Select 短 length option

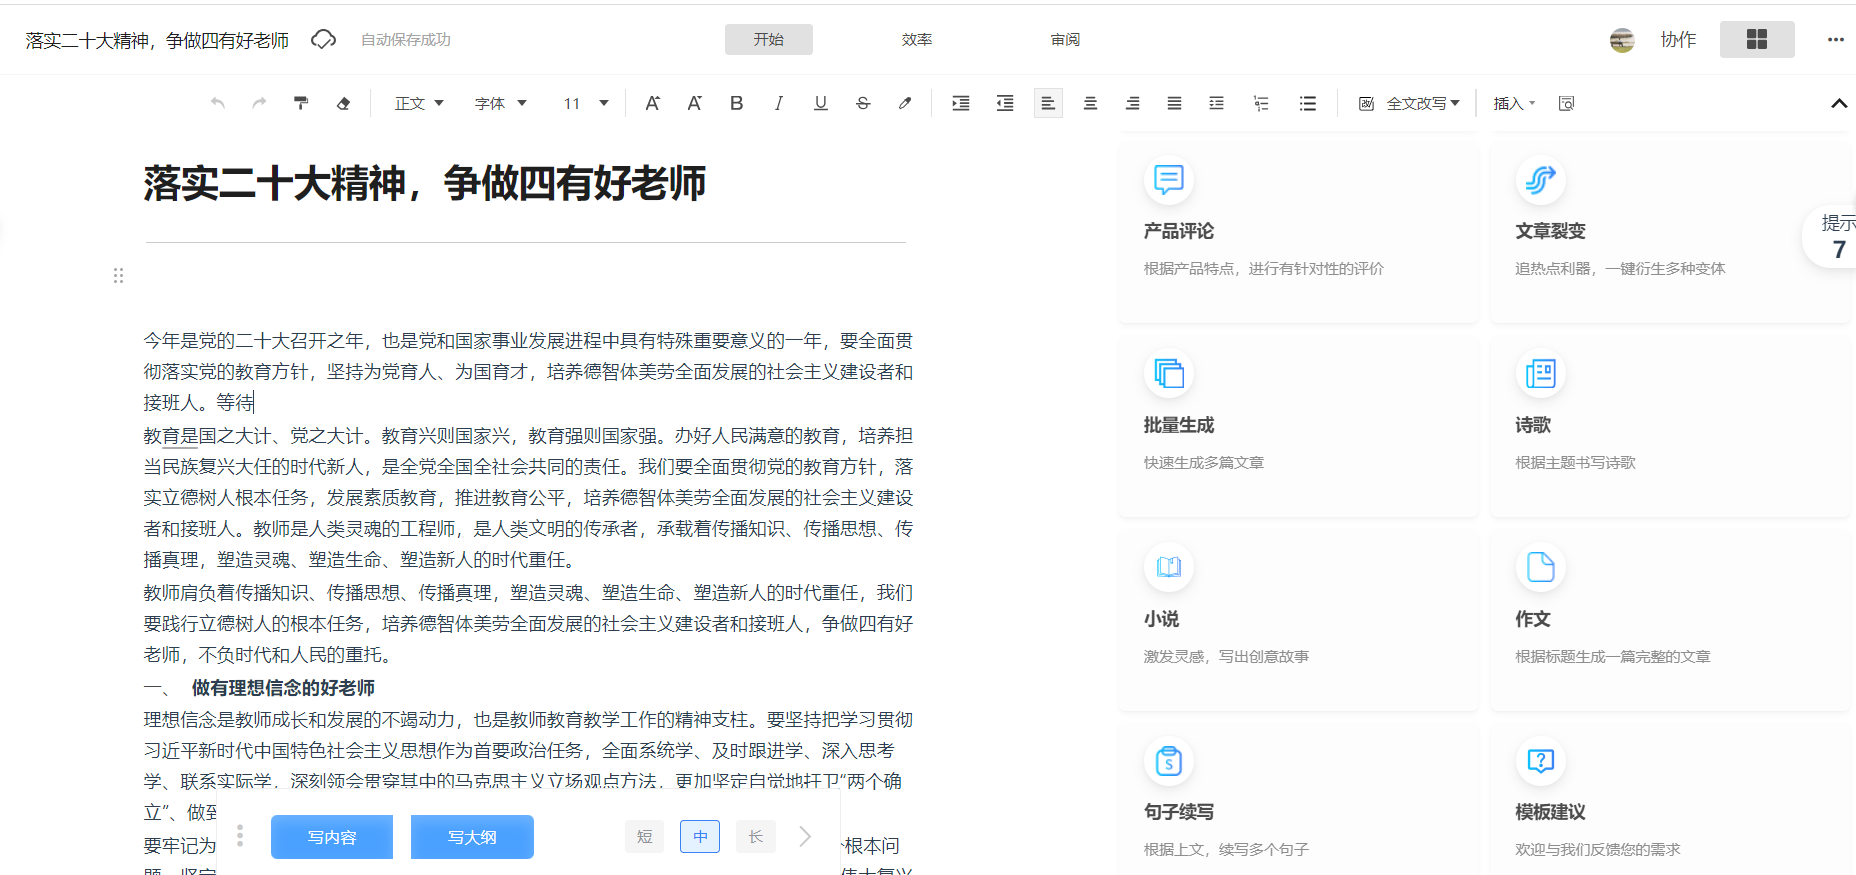645,836
